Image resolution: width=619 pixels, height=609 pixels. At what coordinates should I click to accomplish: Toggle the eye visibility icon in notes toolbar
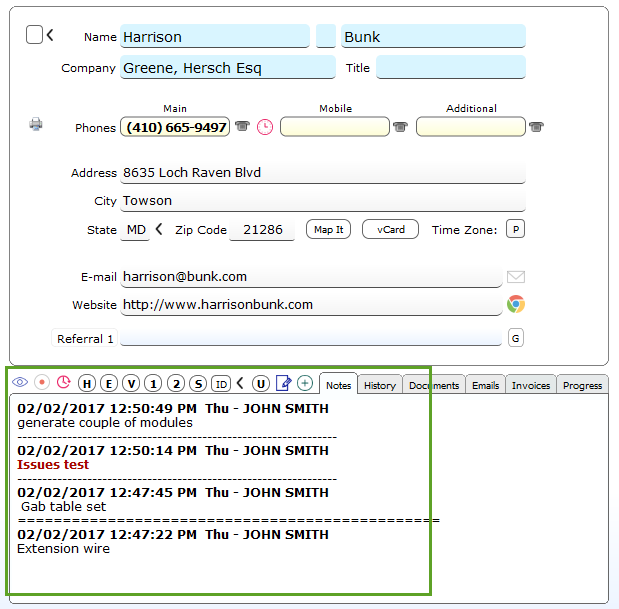click(20, 383)
